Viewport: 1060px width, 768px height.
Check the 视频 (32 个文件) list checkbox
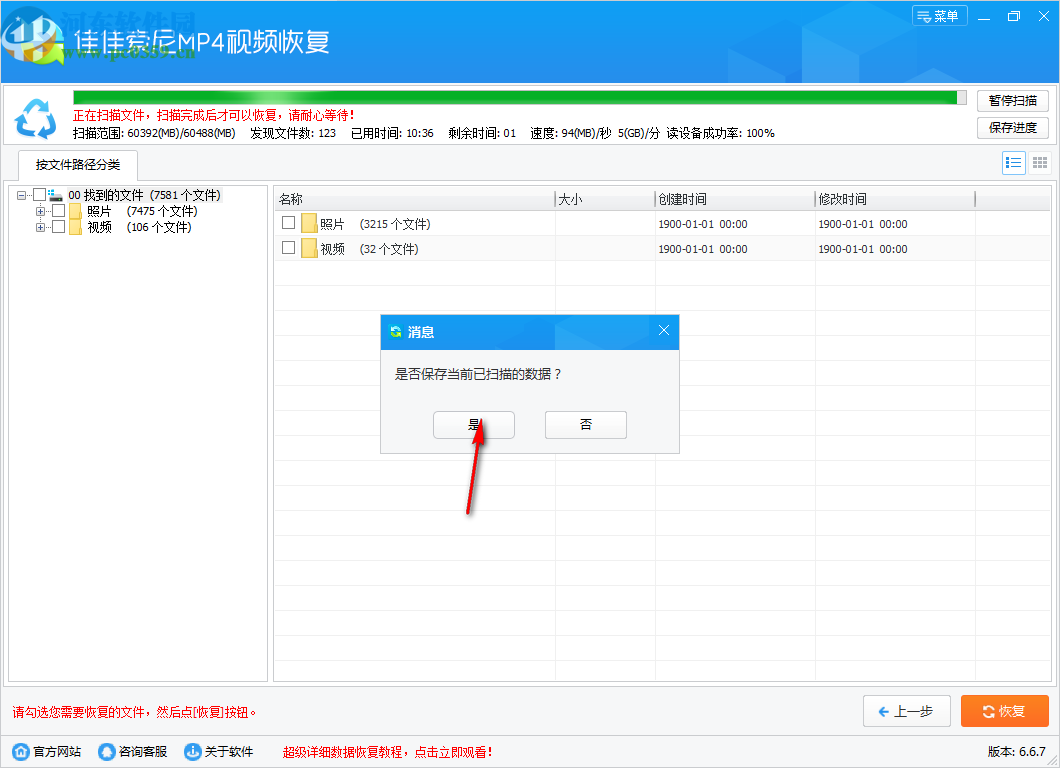click(289, 247)
